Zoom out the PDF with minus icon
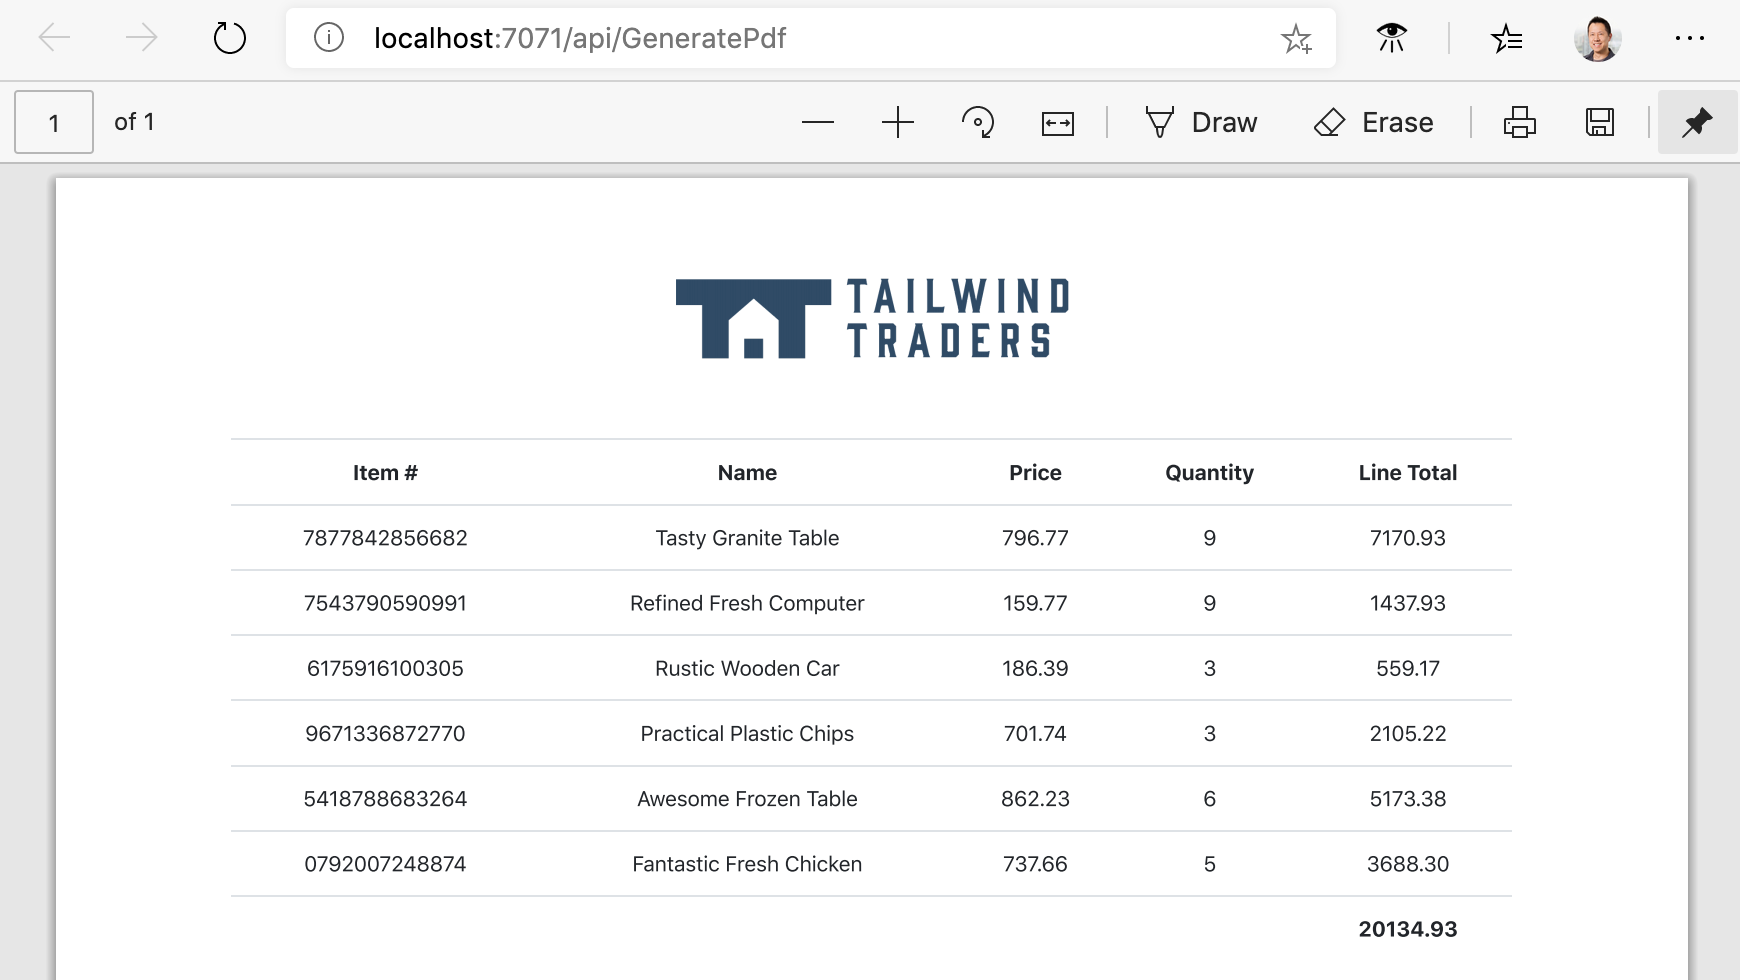The image size is (1740, 980). (x=817, y=122)
